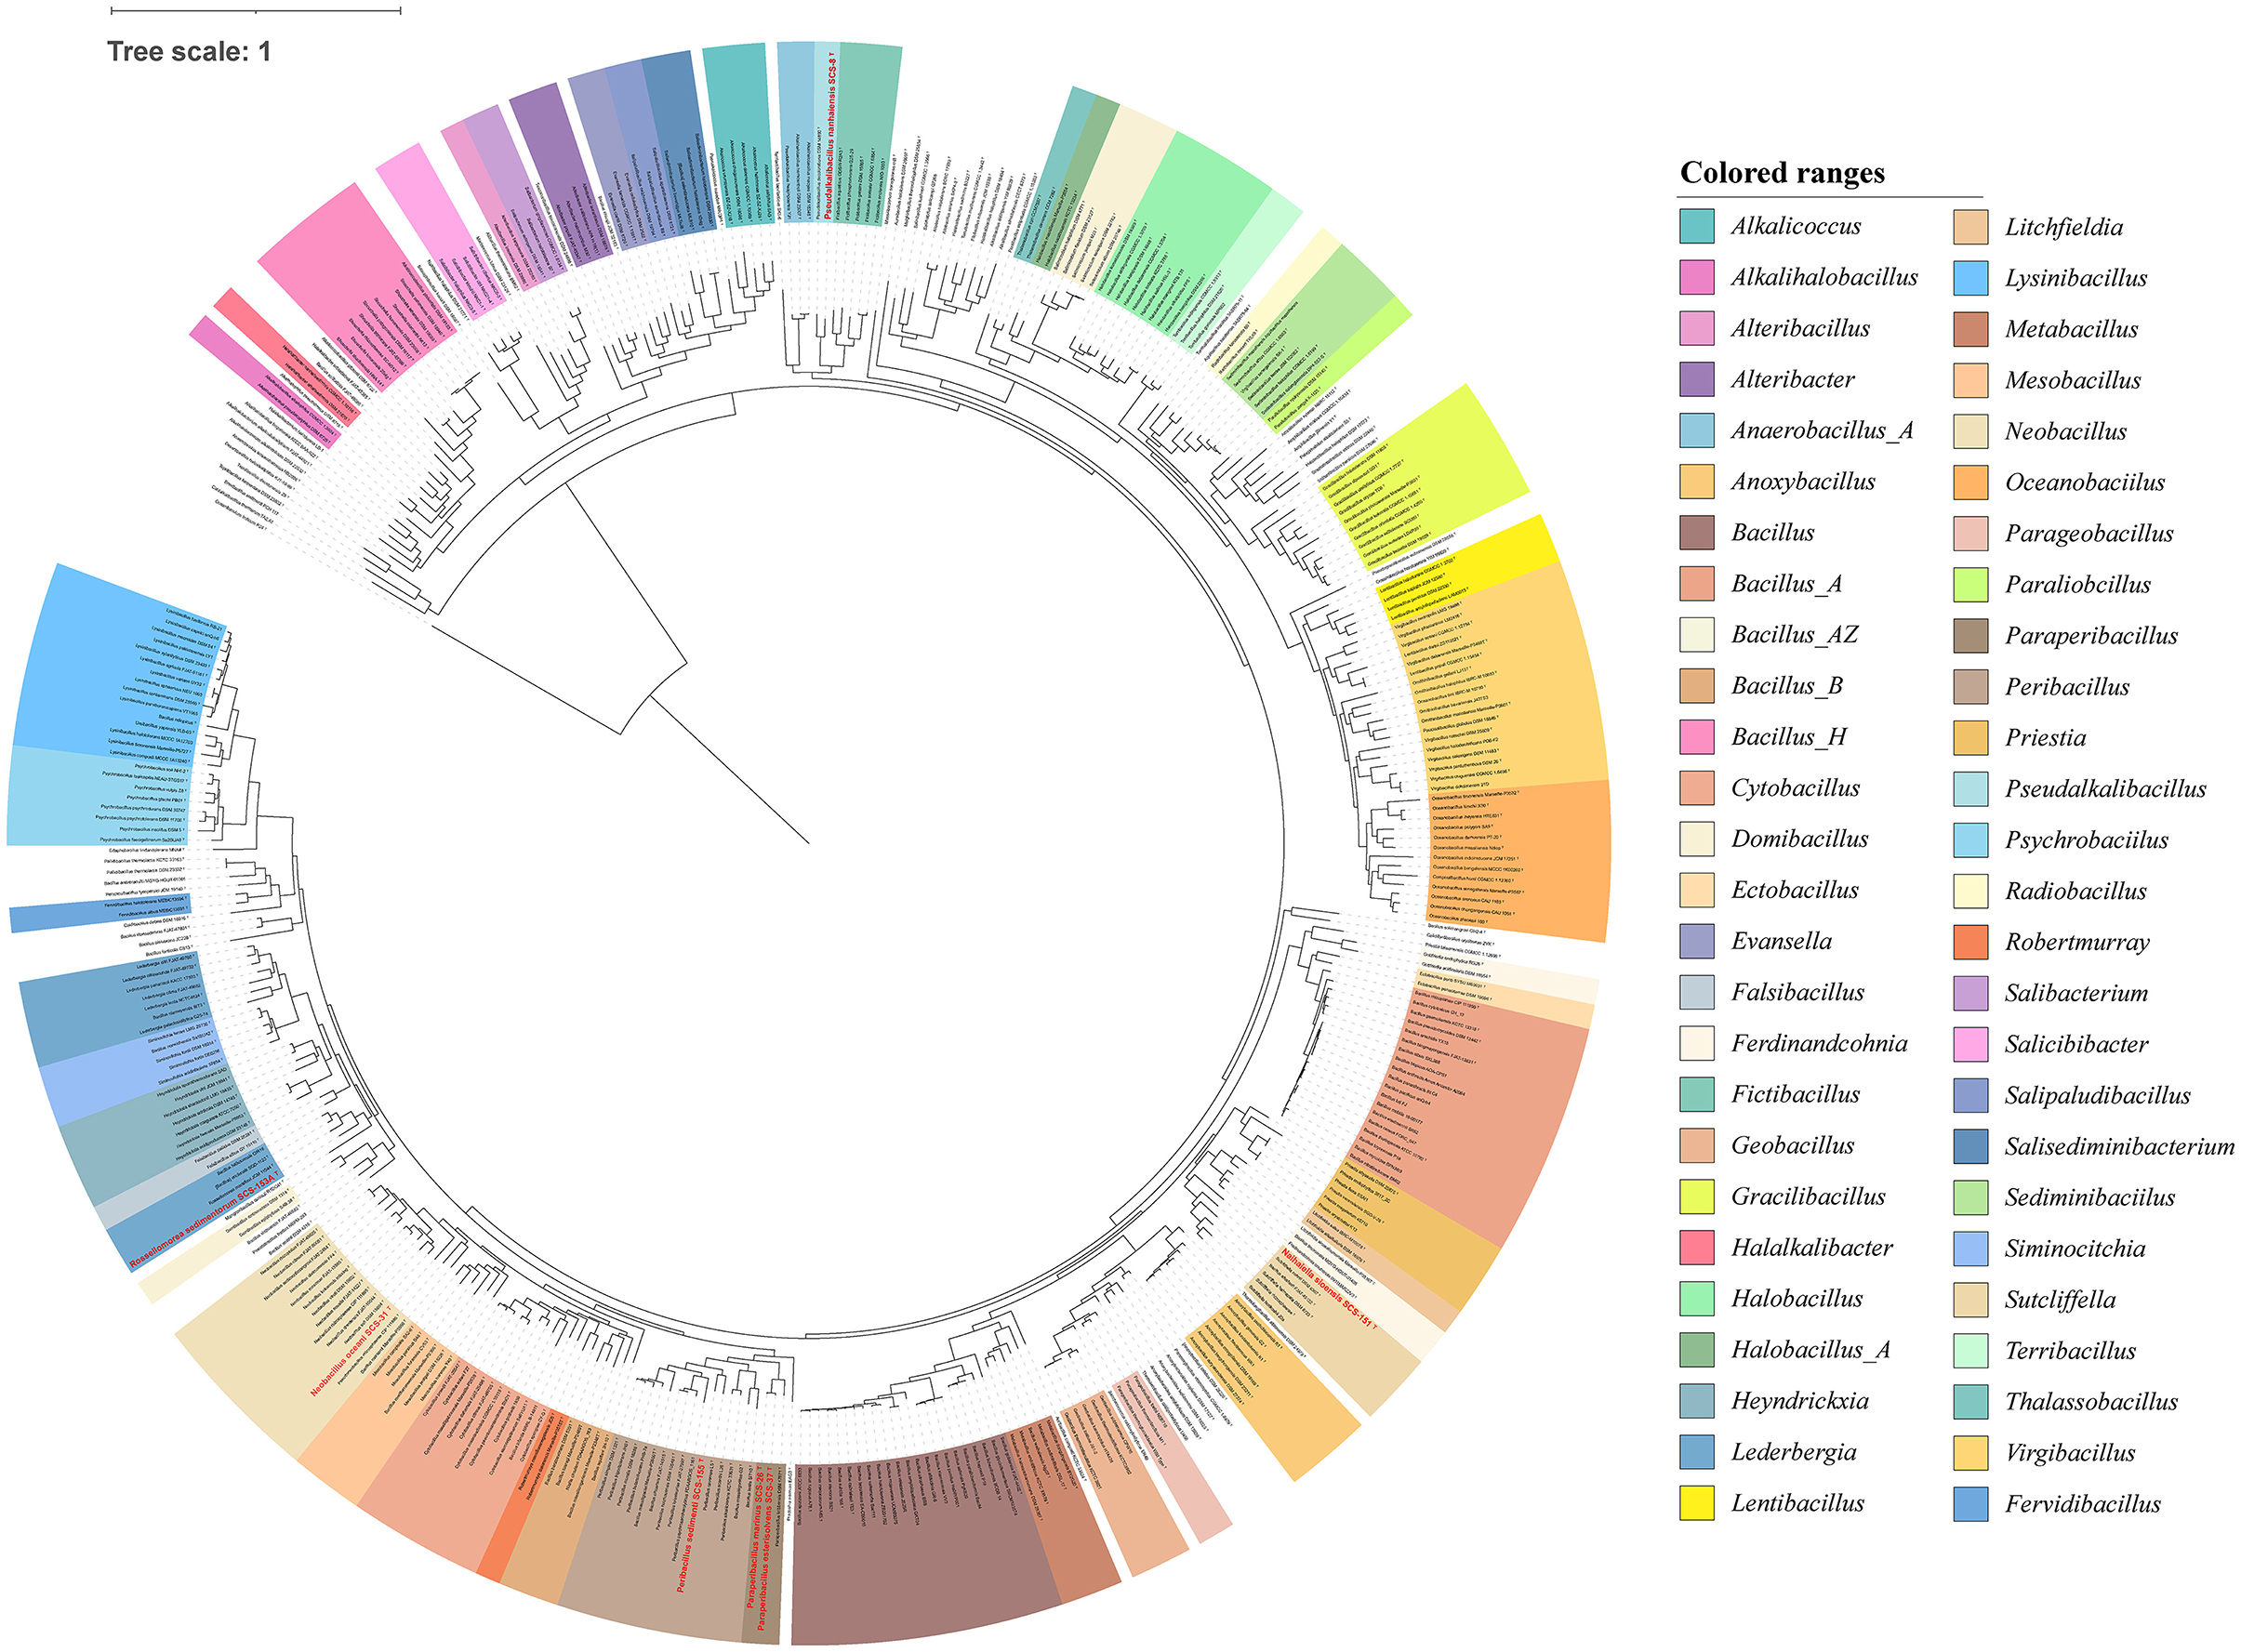Click the Pseudalkalibacillus legend swatch
This screenshot has height=1652, width=2241.
tap(1970, 788)
